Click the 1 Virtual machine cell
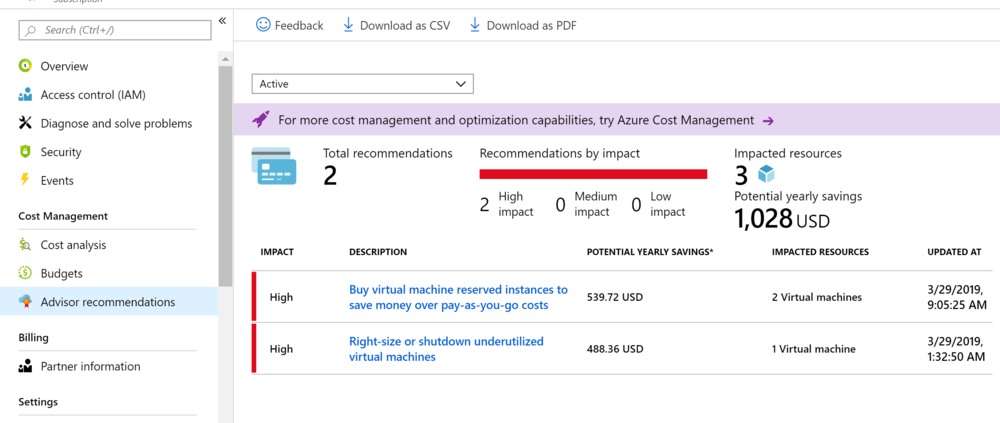 tap(814, 349)
